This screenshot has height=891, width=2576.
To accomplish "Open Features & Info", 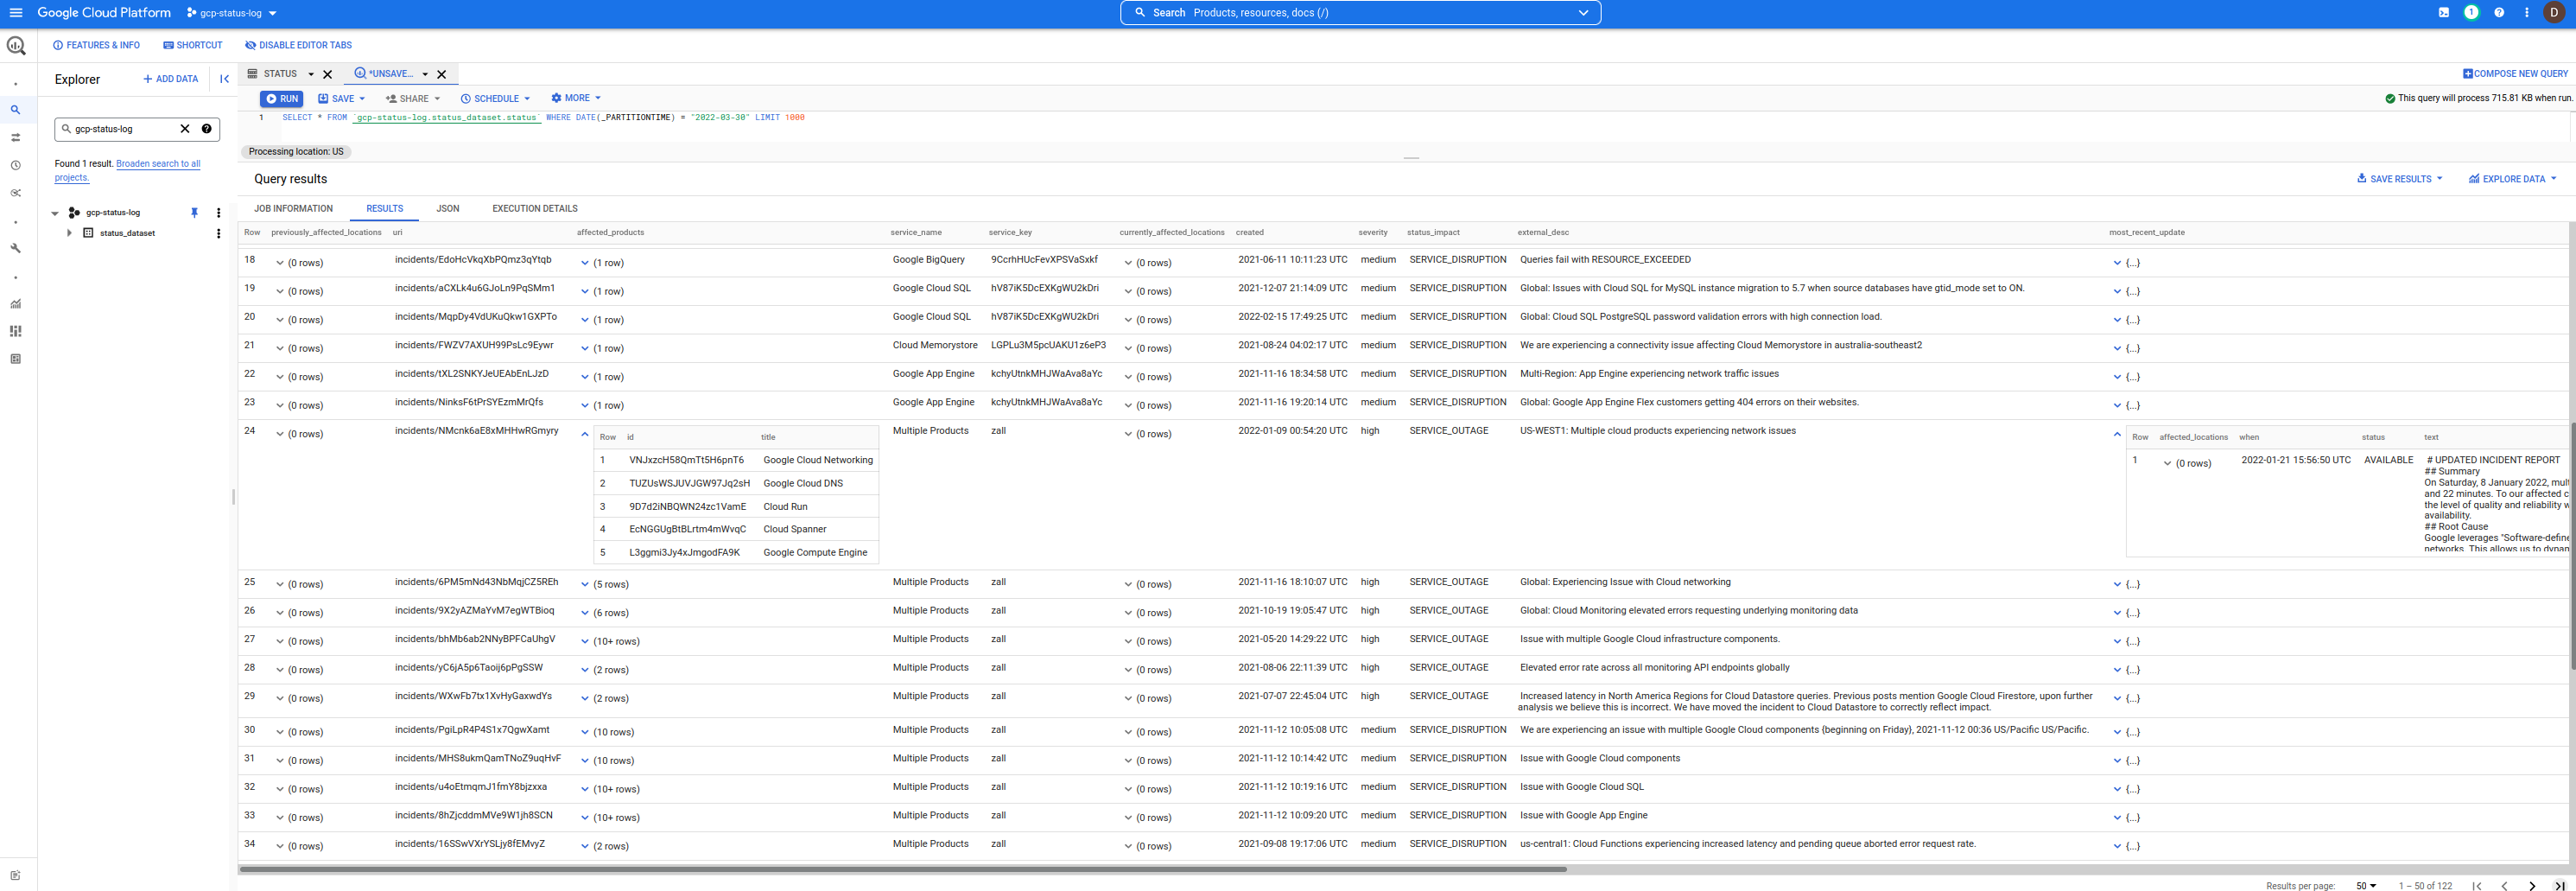I will click(x=96, y=45).
